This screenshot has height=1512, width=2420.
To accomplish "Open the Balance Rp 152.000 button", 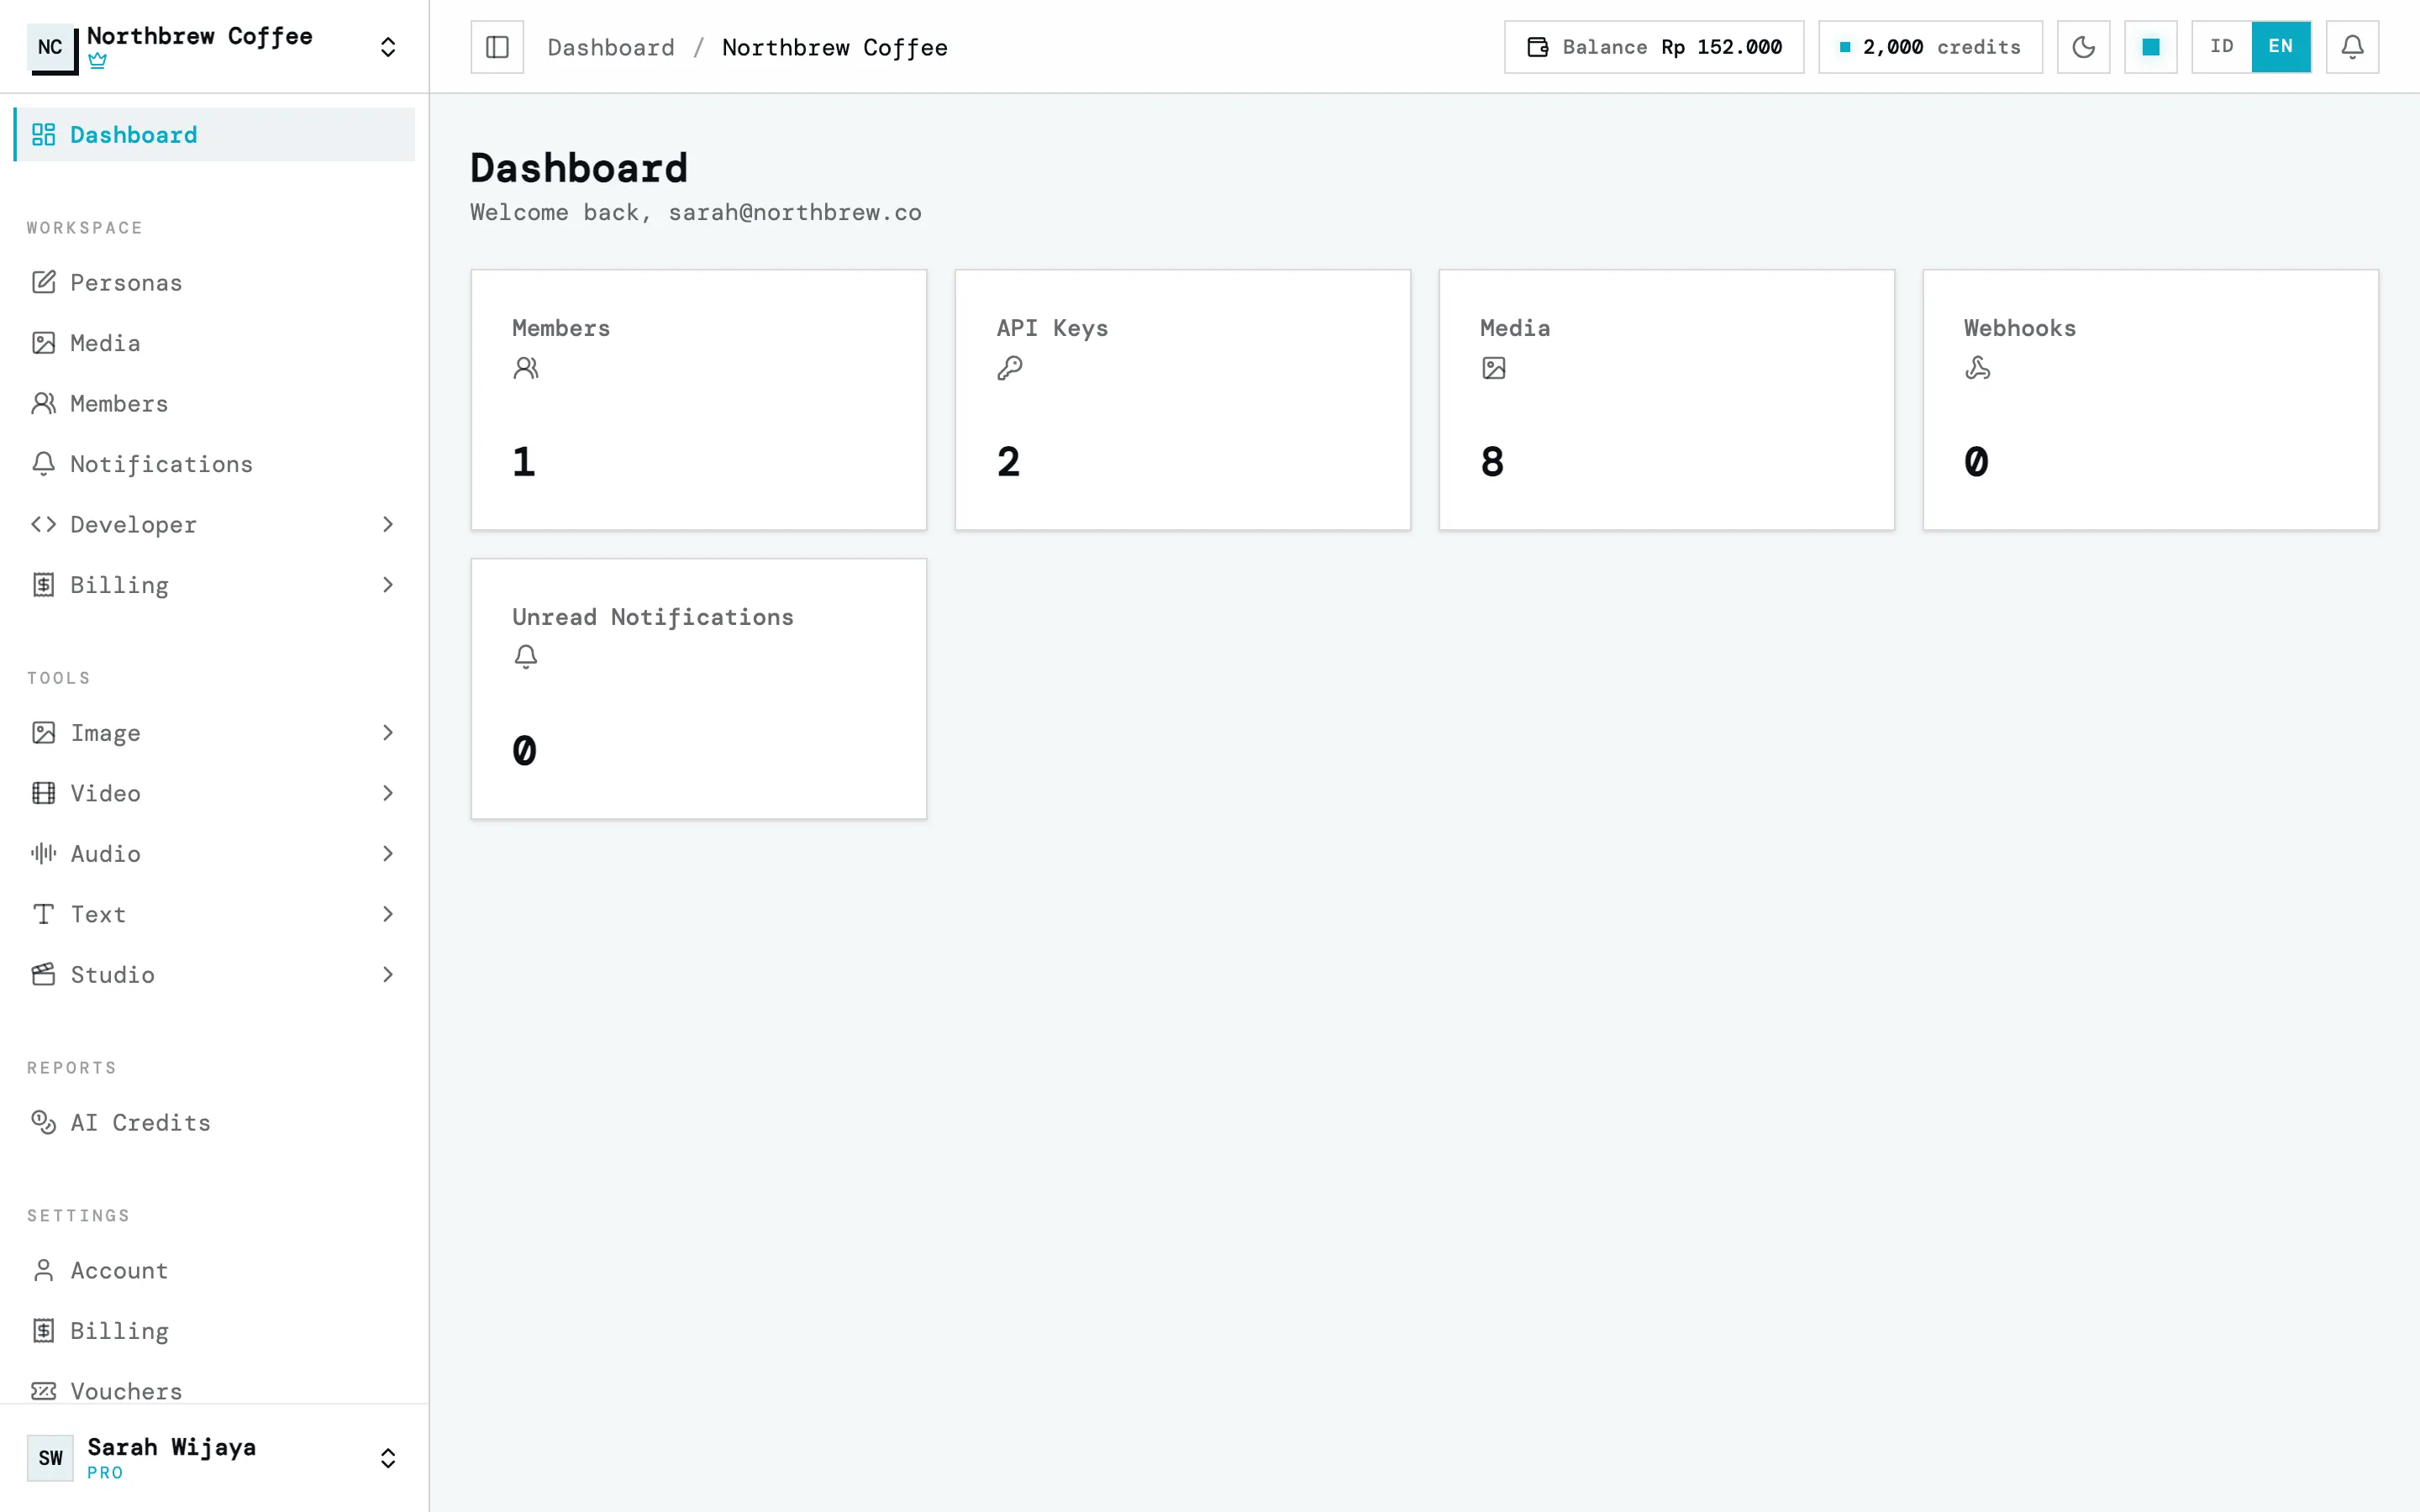I will (x=1654, y=47).
